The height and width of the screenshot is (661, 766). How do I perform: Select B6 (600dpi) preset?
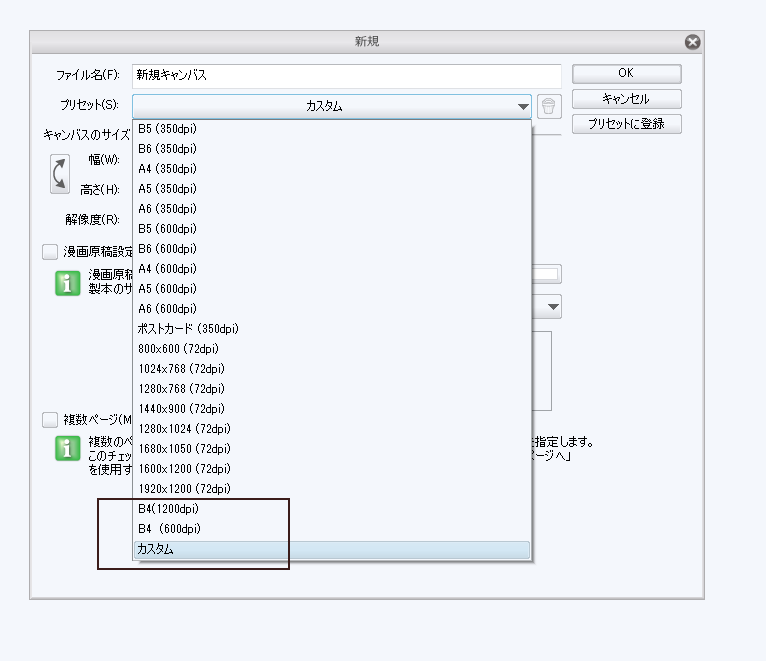[x=332, y=249]
